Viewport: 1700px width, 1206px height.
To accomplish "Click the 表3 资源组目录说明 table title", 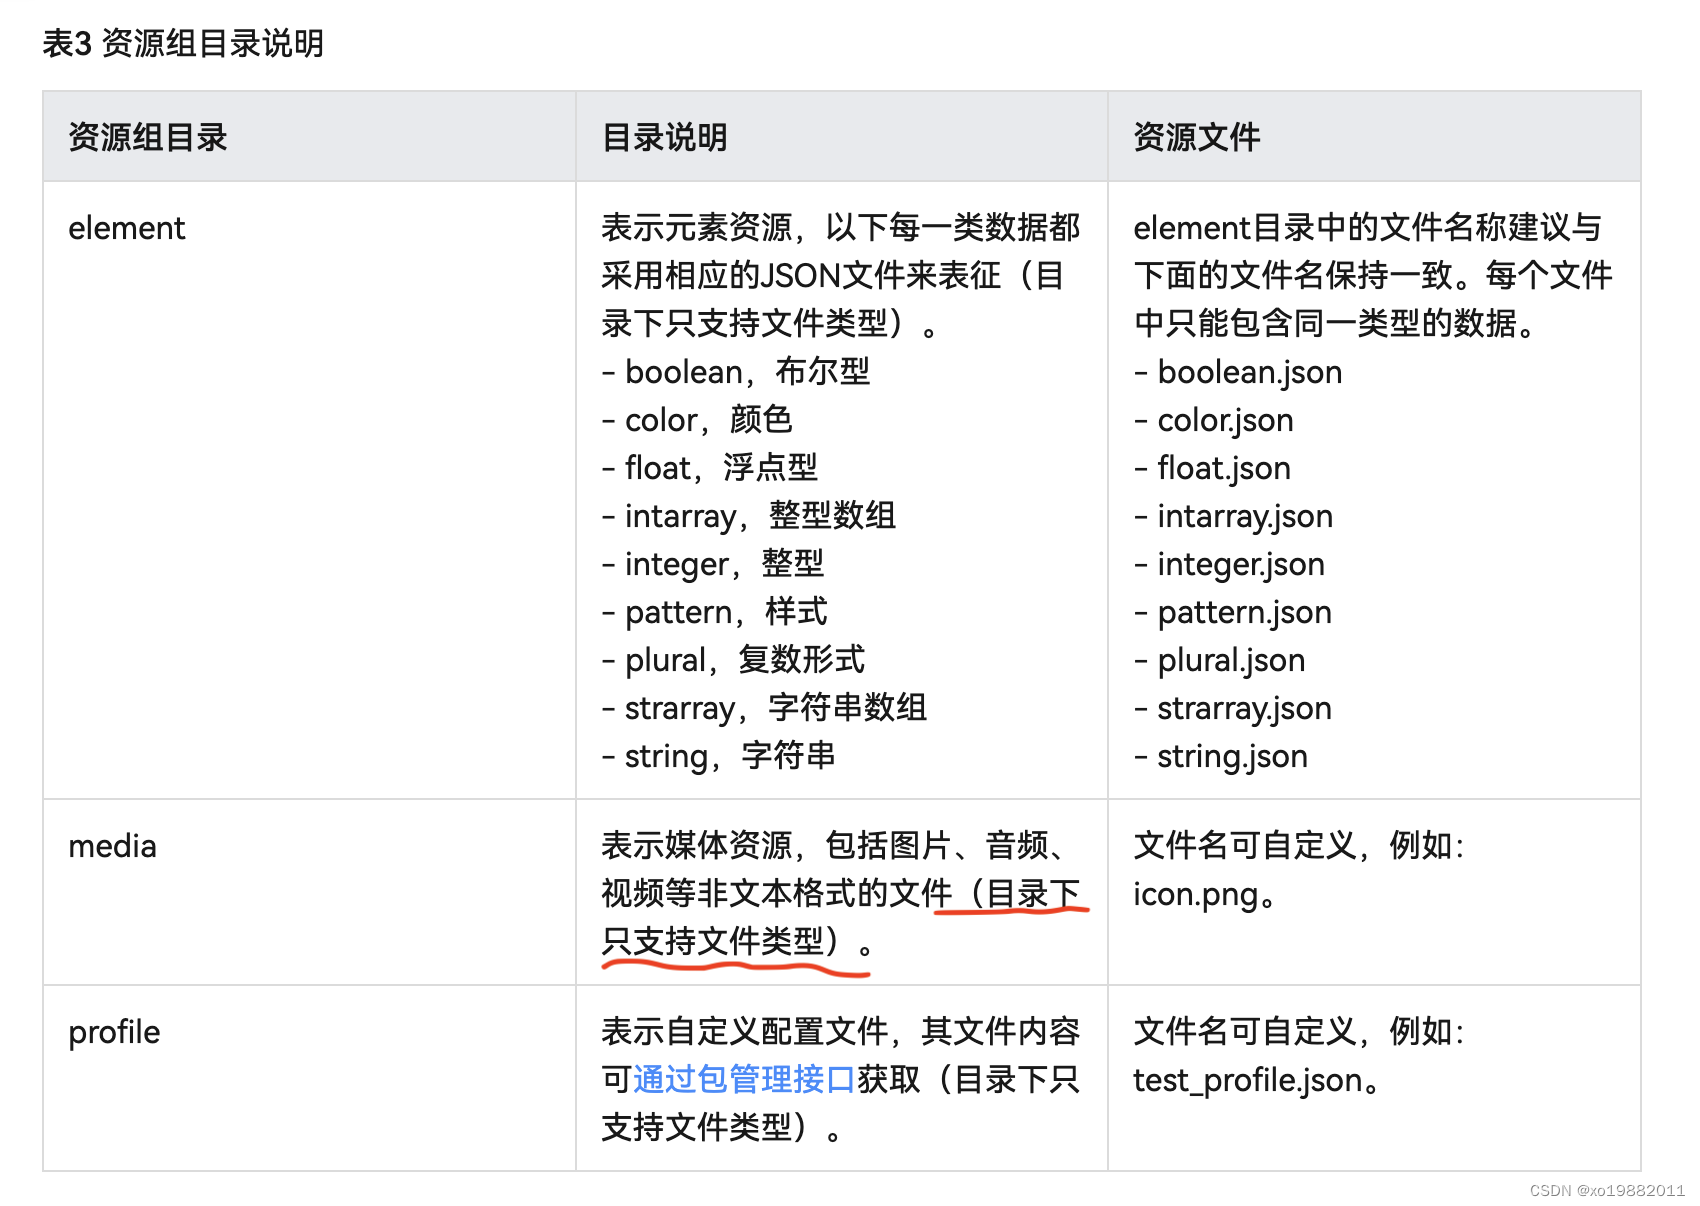I will [181, 42].
